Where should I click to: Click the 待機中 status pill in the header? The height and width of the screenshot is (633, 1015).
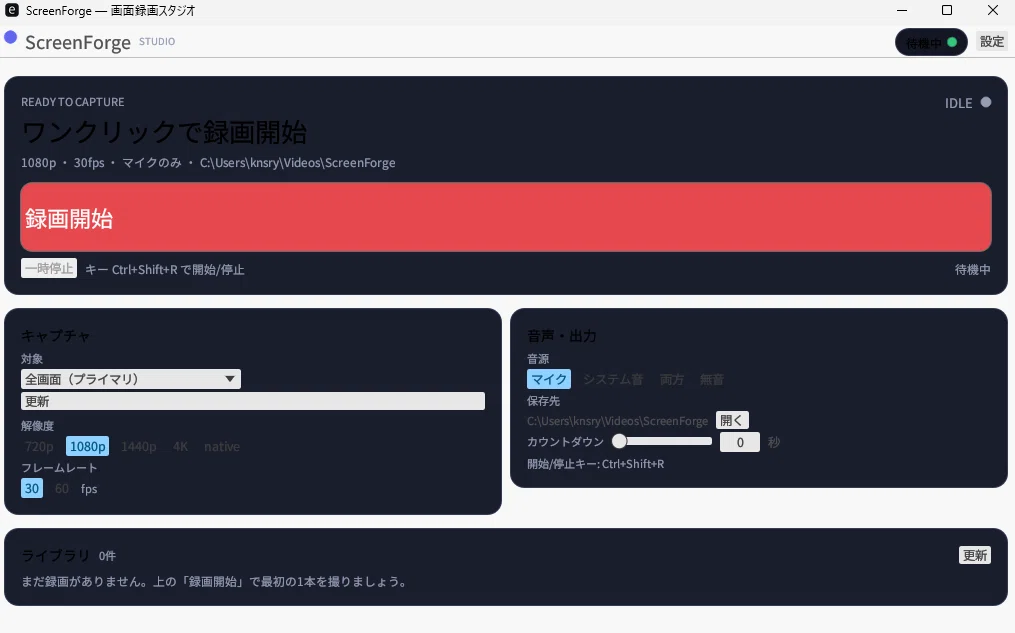coord(931,42)
